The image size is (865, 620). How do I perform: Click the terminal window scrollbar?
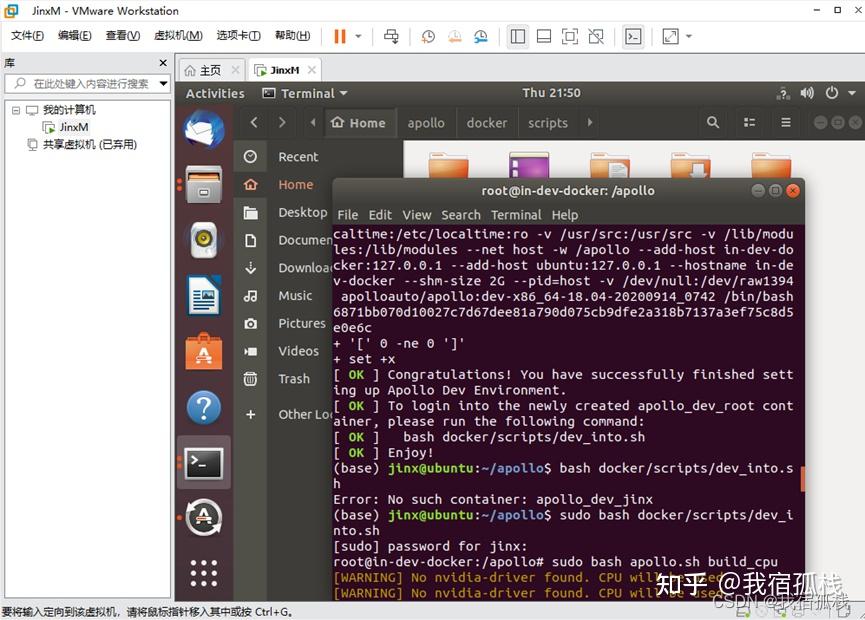[803, 479]
